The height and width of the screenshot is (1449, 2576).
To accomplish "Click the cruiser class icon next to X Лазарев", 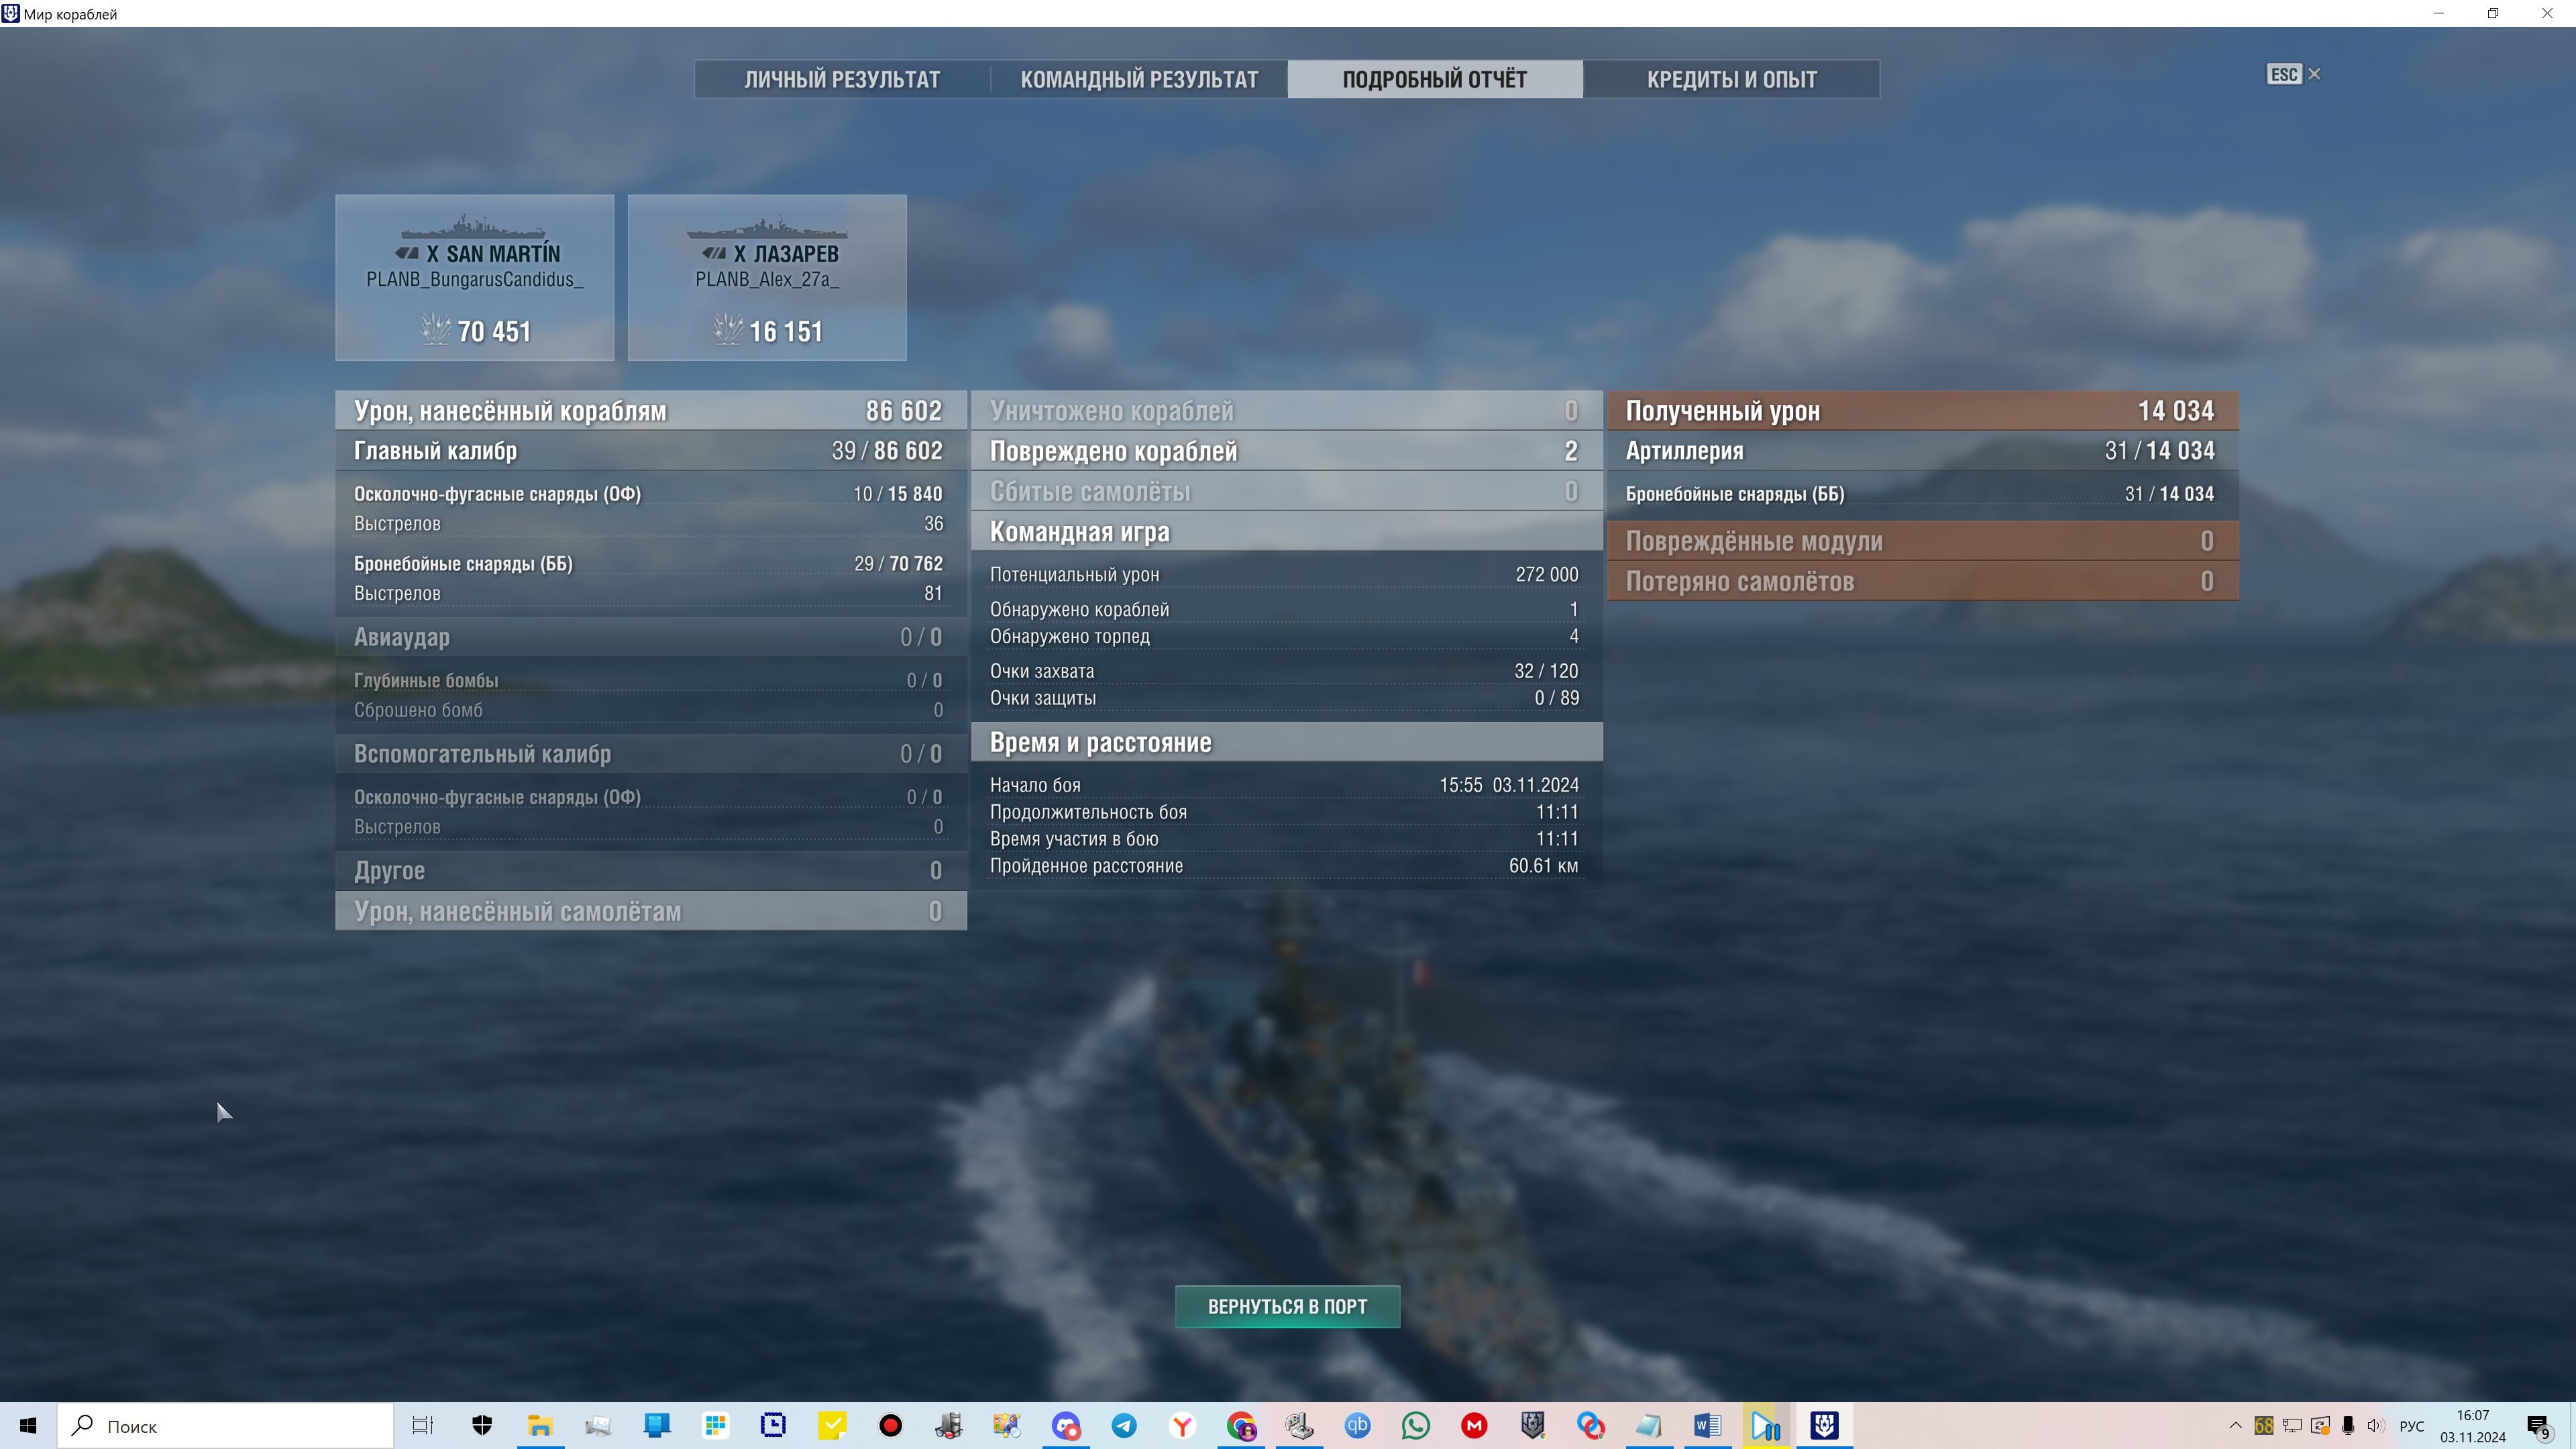I will [714, 254].
